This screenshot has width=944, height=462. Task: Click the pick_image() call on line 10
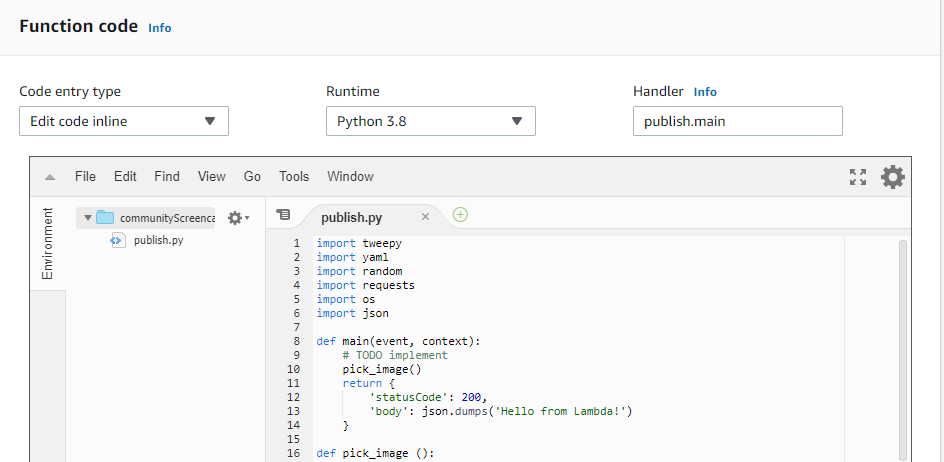click(x=382, y=369)
